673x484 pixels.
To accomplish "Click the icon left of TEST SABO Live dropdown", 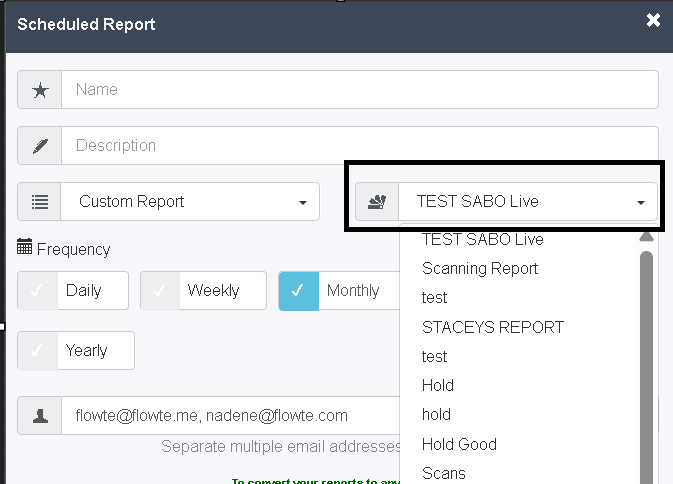I will coord(377,201).
